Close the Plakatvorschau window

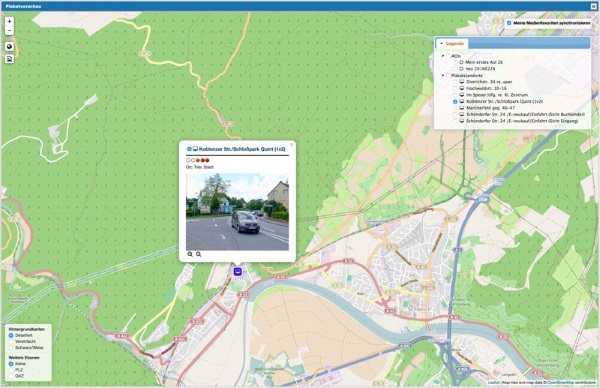tap(593, 6)
